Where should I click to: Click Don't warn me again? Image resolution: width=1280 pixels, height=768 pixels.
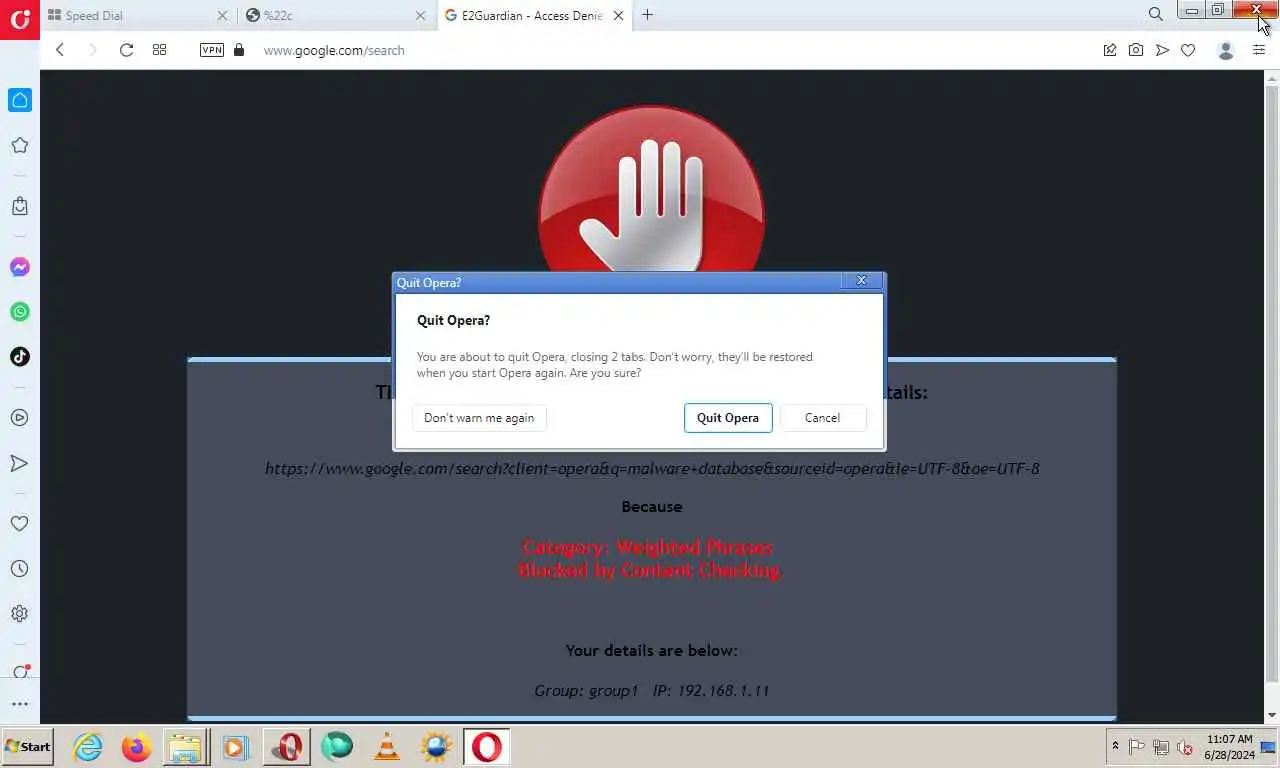pyautogui.click(x=479, y=418)
